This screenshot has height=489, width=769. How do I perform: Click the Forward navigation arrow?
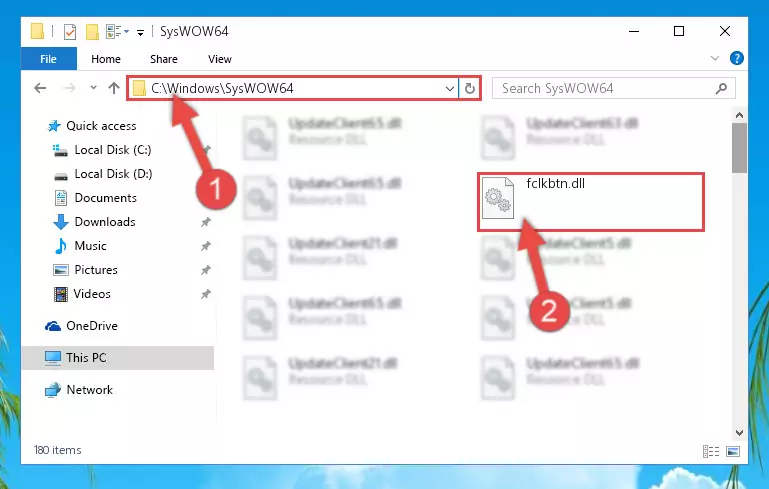(69, 88)
